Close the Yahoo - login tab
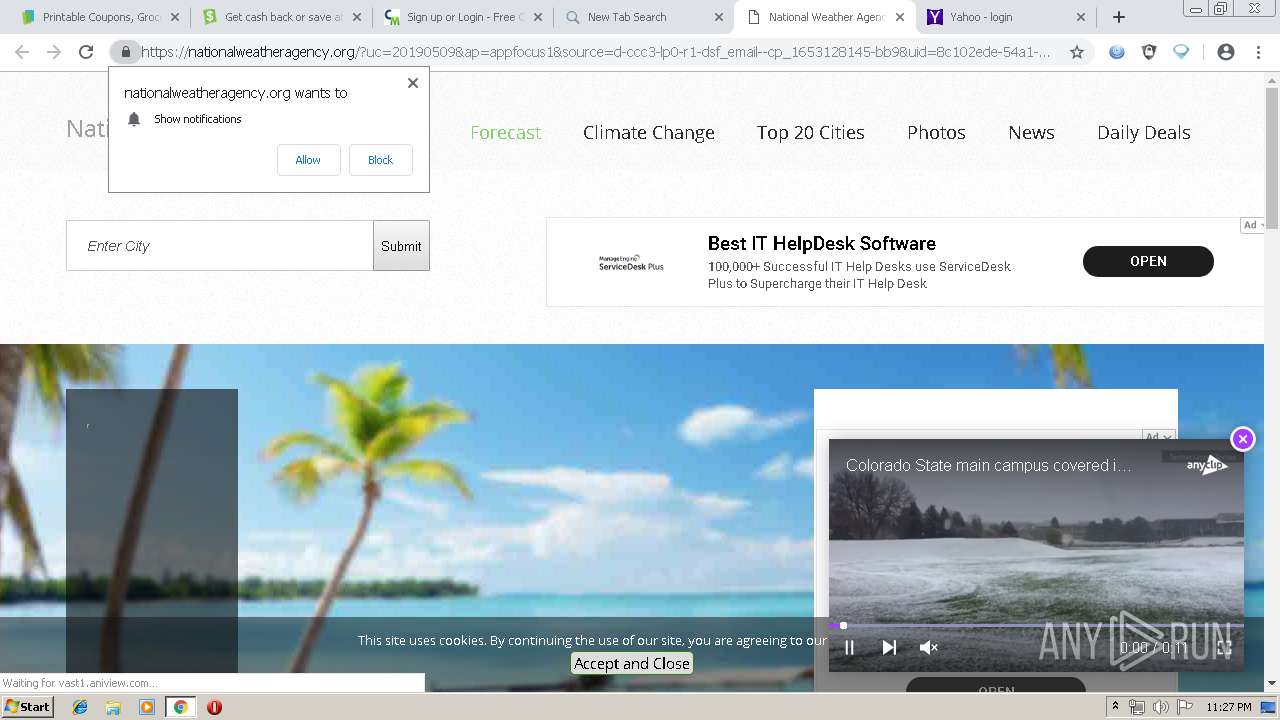The height and width of the screenshot is (720, 1280). click(1081, 17)
